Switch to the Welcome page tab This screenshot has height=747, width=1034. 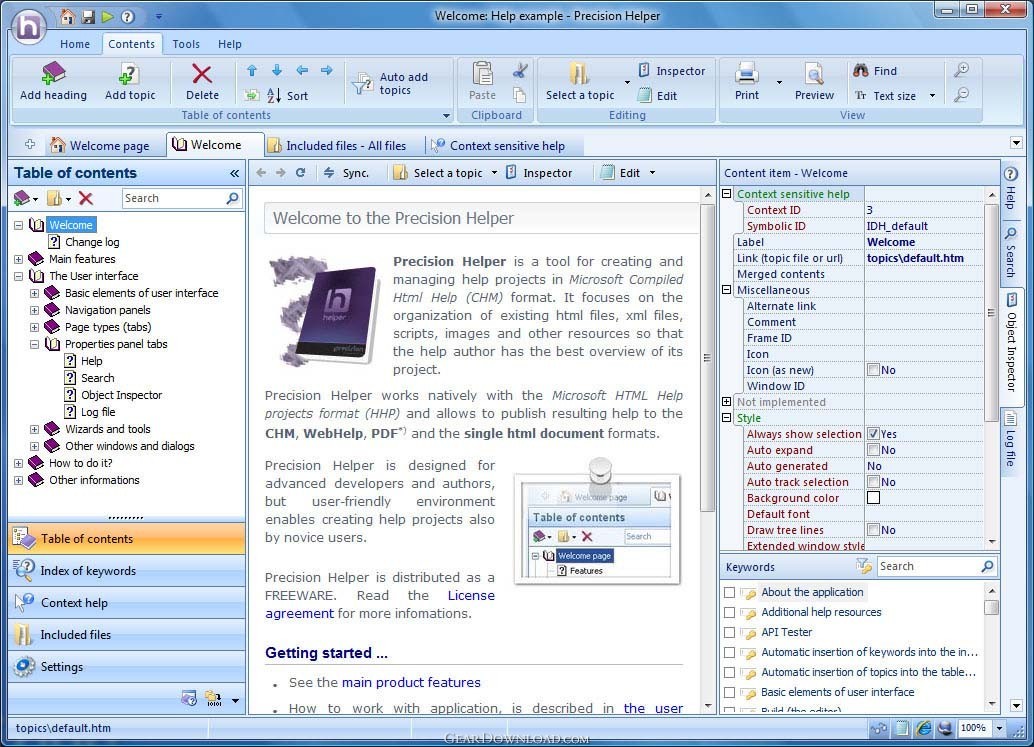point(100,145)
